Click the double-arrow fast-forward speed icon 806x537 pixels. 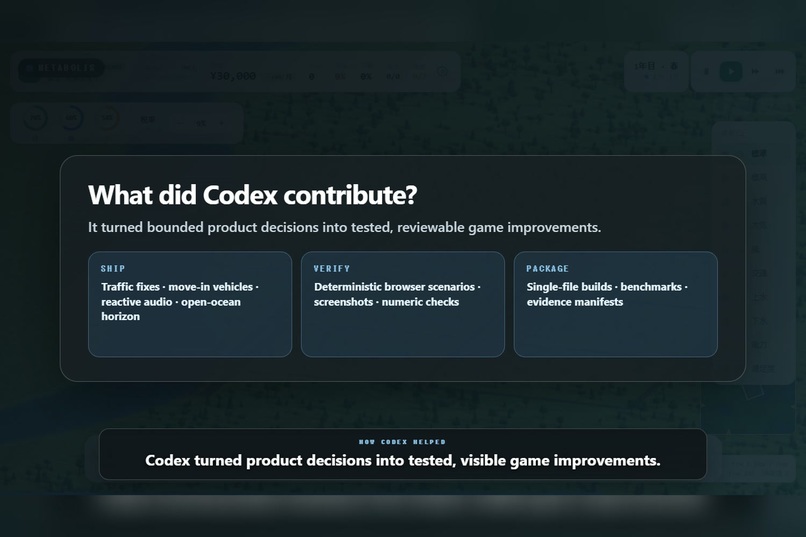coord(755,71)
